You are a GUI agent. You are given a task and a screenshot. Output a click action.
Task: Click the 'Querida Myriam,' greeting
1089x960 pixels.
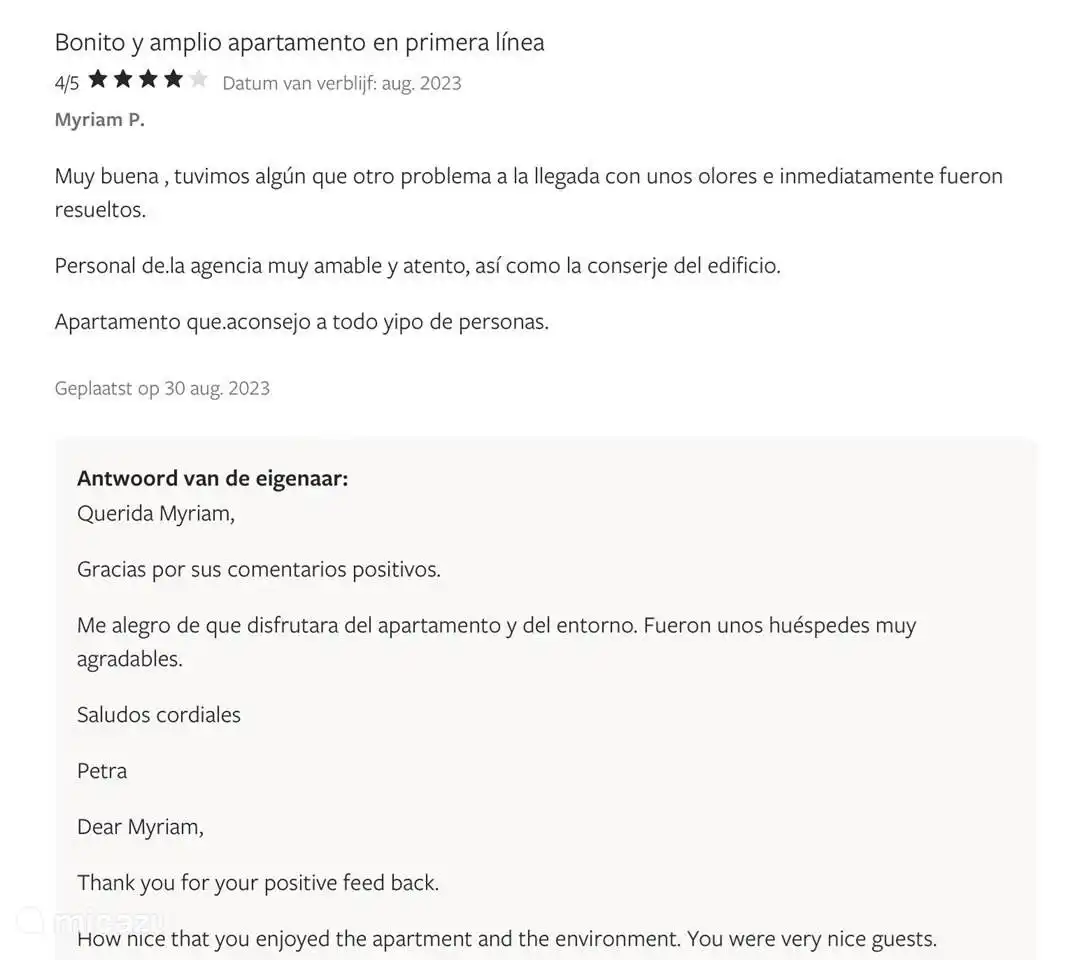click(155, 514)
